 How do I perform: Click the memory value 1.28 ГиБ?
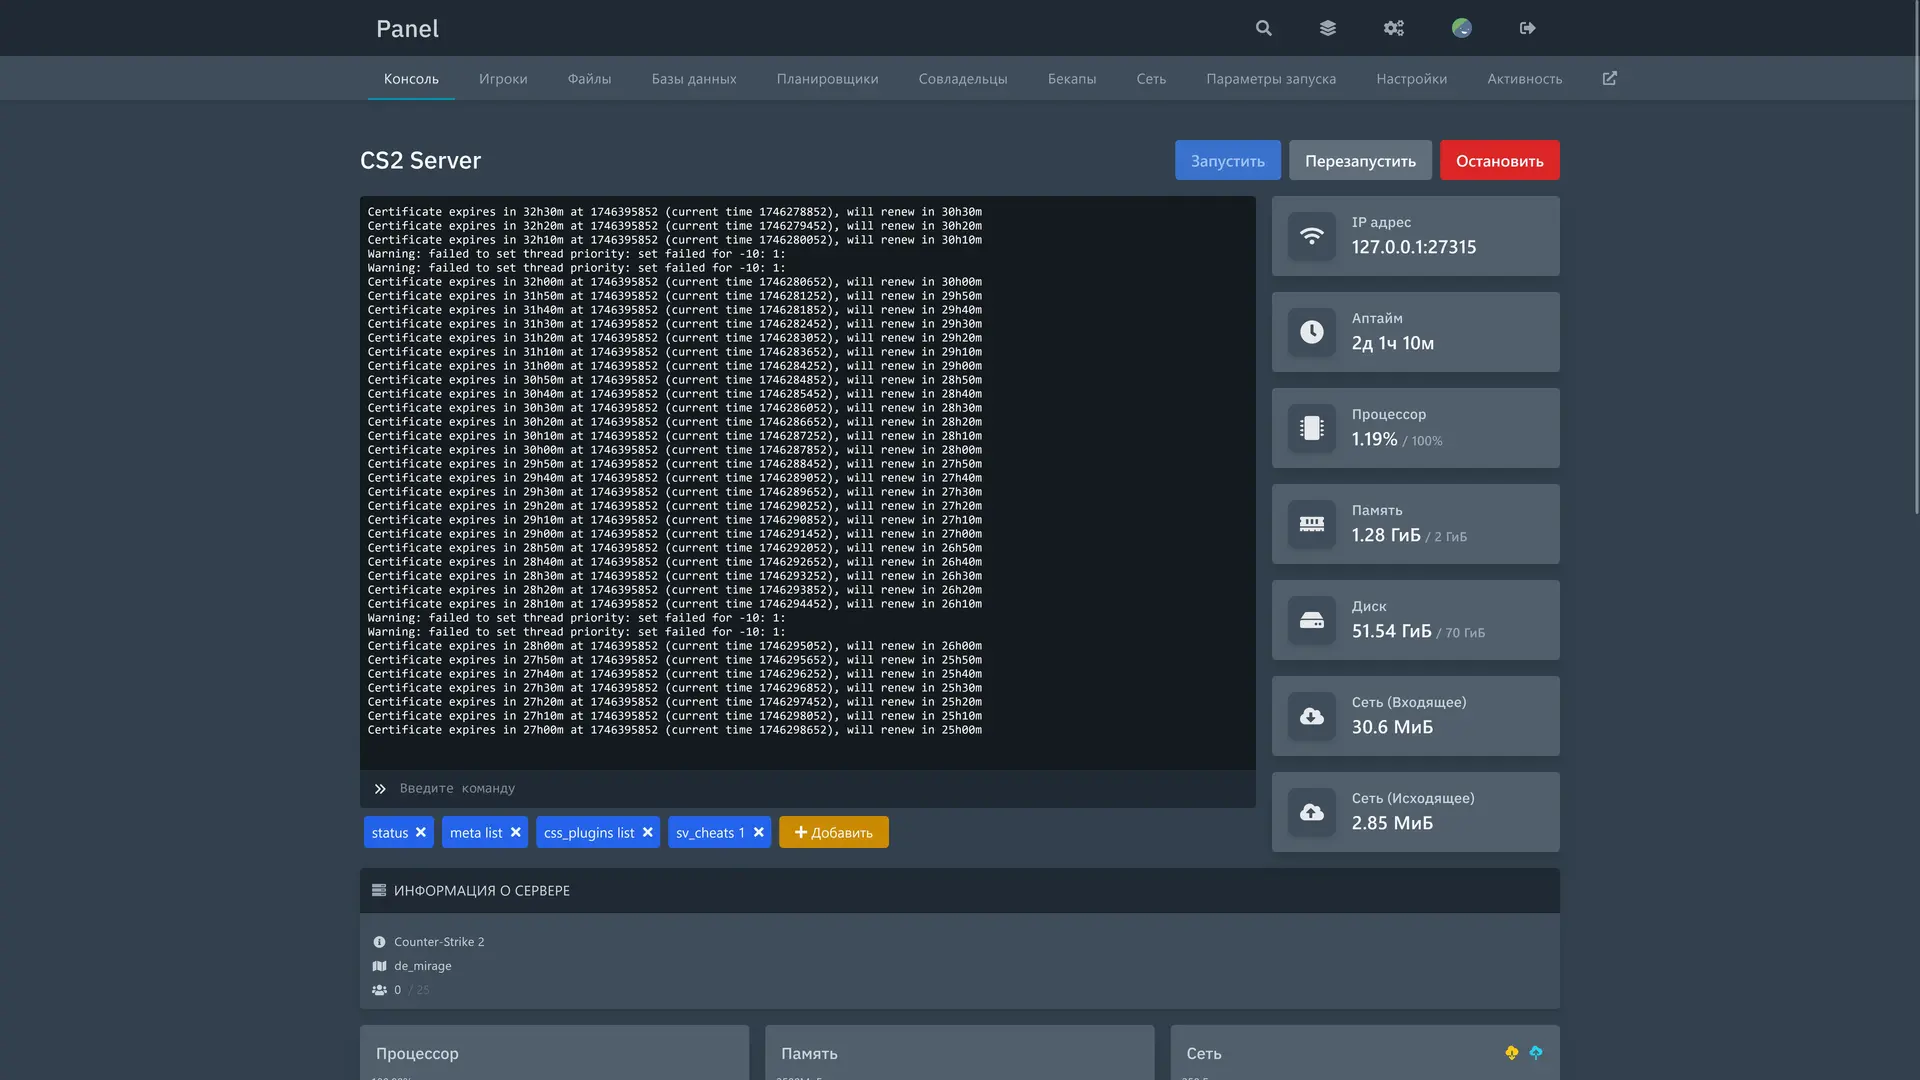[x=1386, y=535]
